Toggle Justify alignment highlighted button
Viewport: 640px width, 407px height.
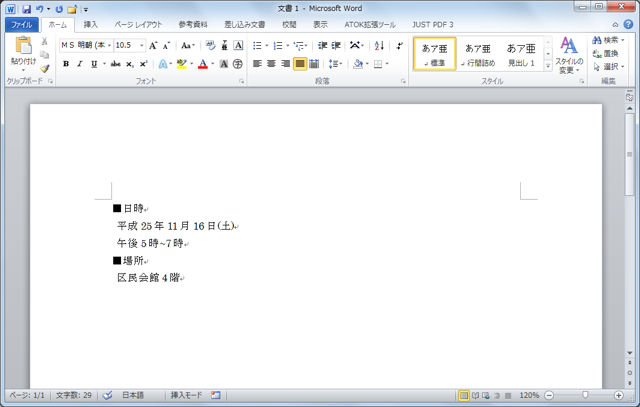click(300, 64)
